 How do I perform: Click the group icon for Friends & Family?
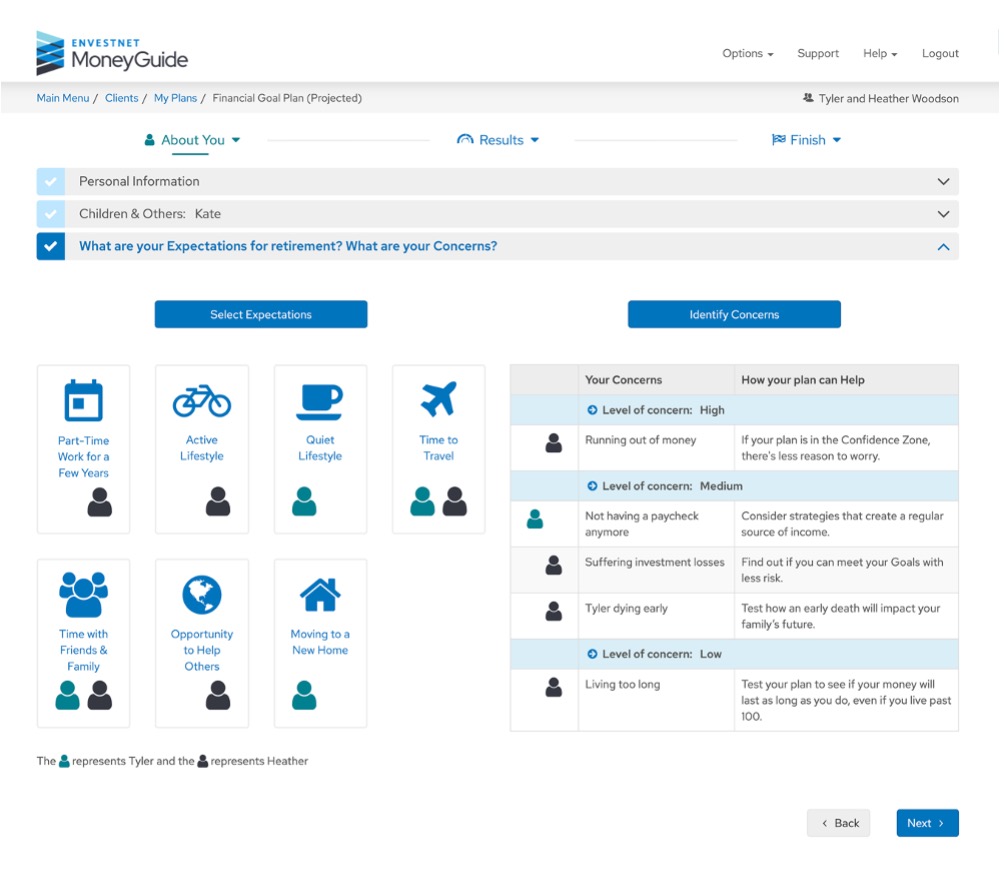click(x=83, y=594)
